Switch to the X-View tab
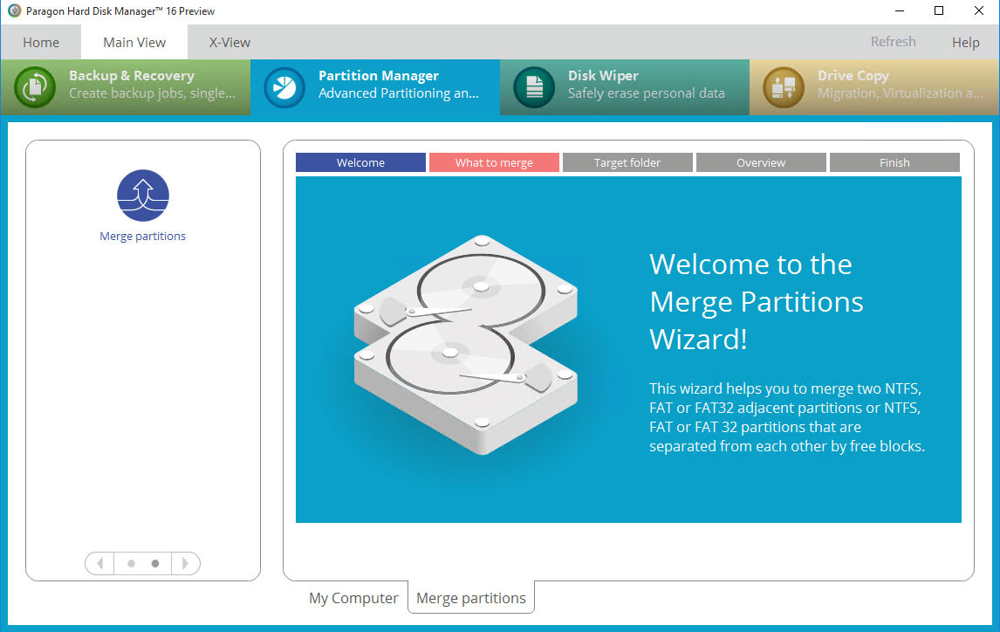Viewport: 1000px width, 632px height. [229, 42]
